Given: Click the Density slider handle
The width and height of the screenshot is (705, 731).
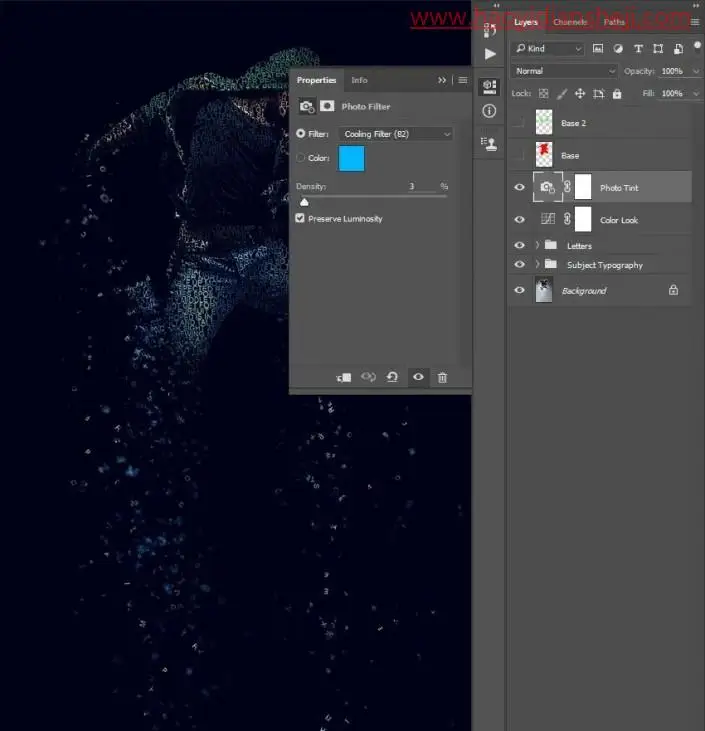Looking at the screenshot, I should 304,202.
